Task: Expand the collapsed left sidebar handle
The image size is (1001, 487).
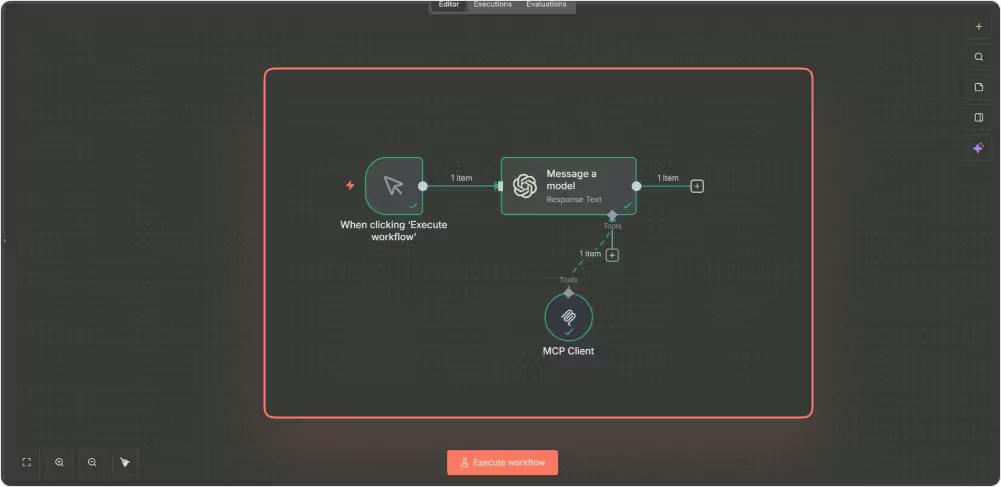Action: (4, 241)
